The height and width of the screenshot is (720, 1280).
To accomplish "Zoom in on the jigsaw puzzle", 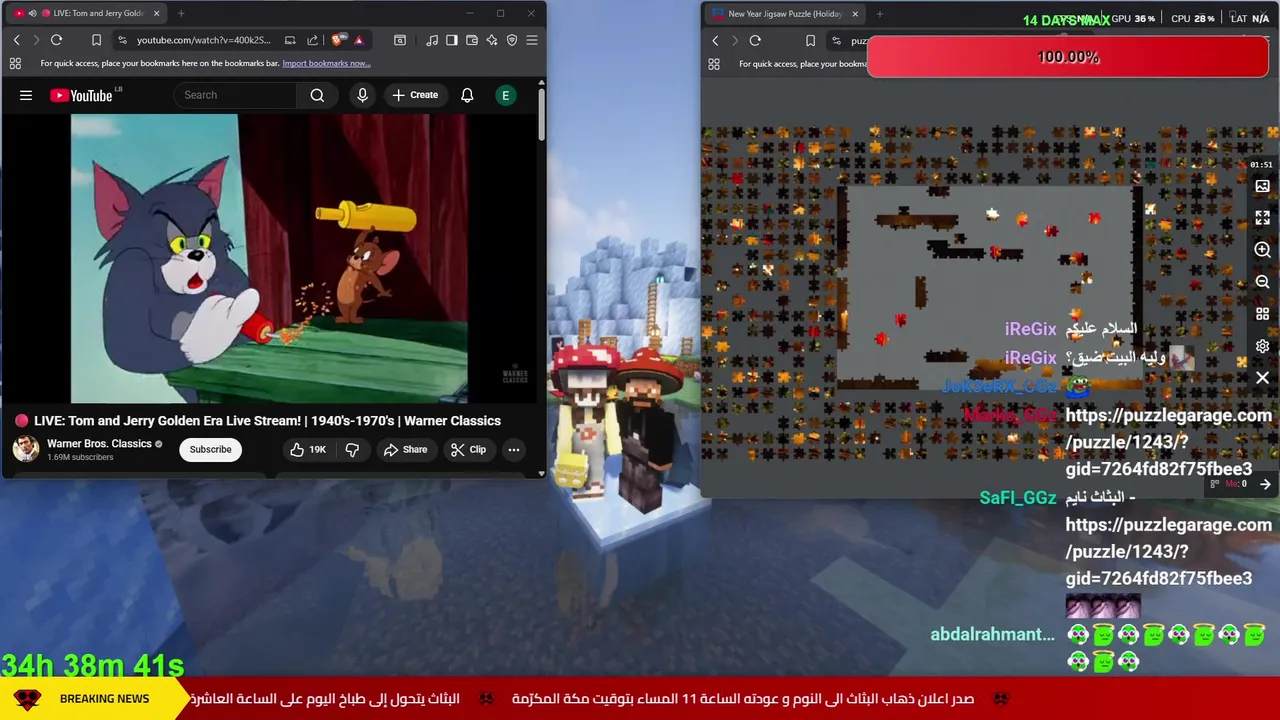I will [x=1262, y=250].
